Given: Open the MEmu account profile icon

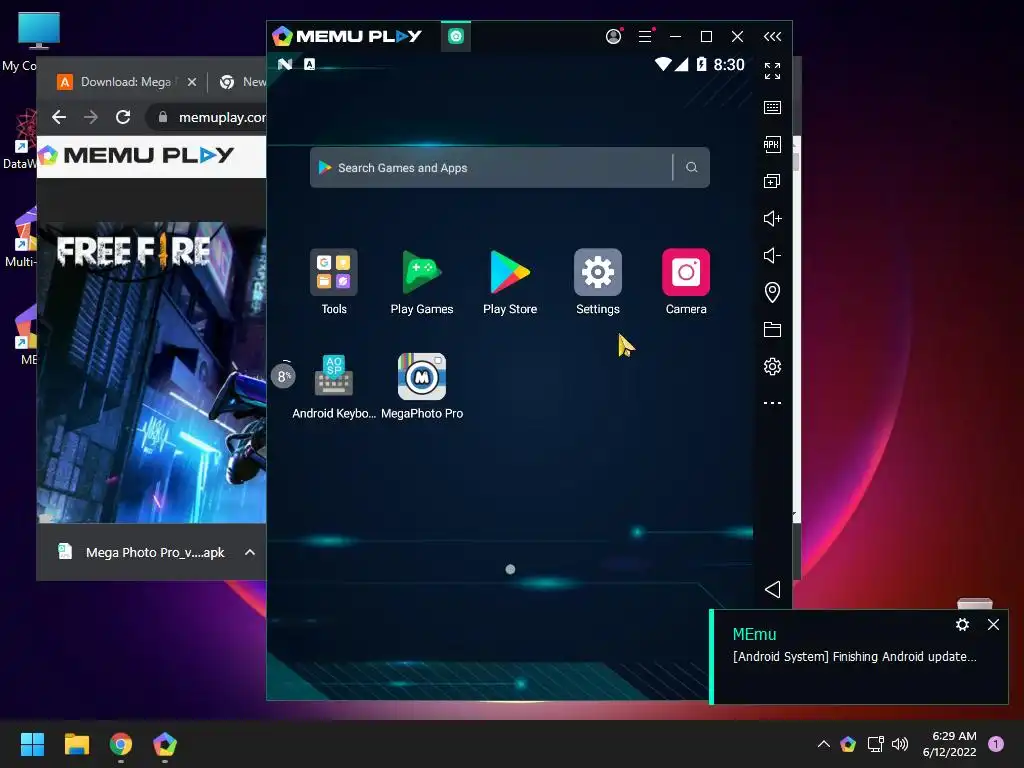Looking at the screenshot, I should (613, 37).
